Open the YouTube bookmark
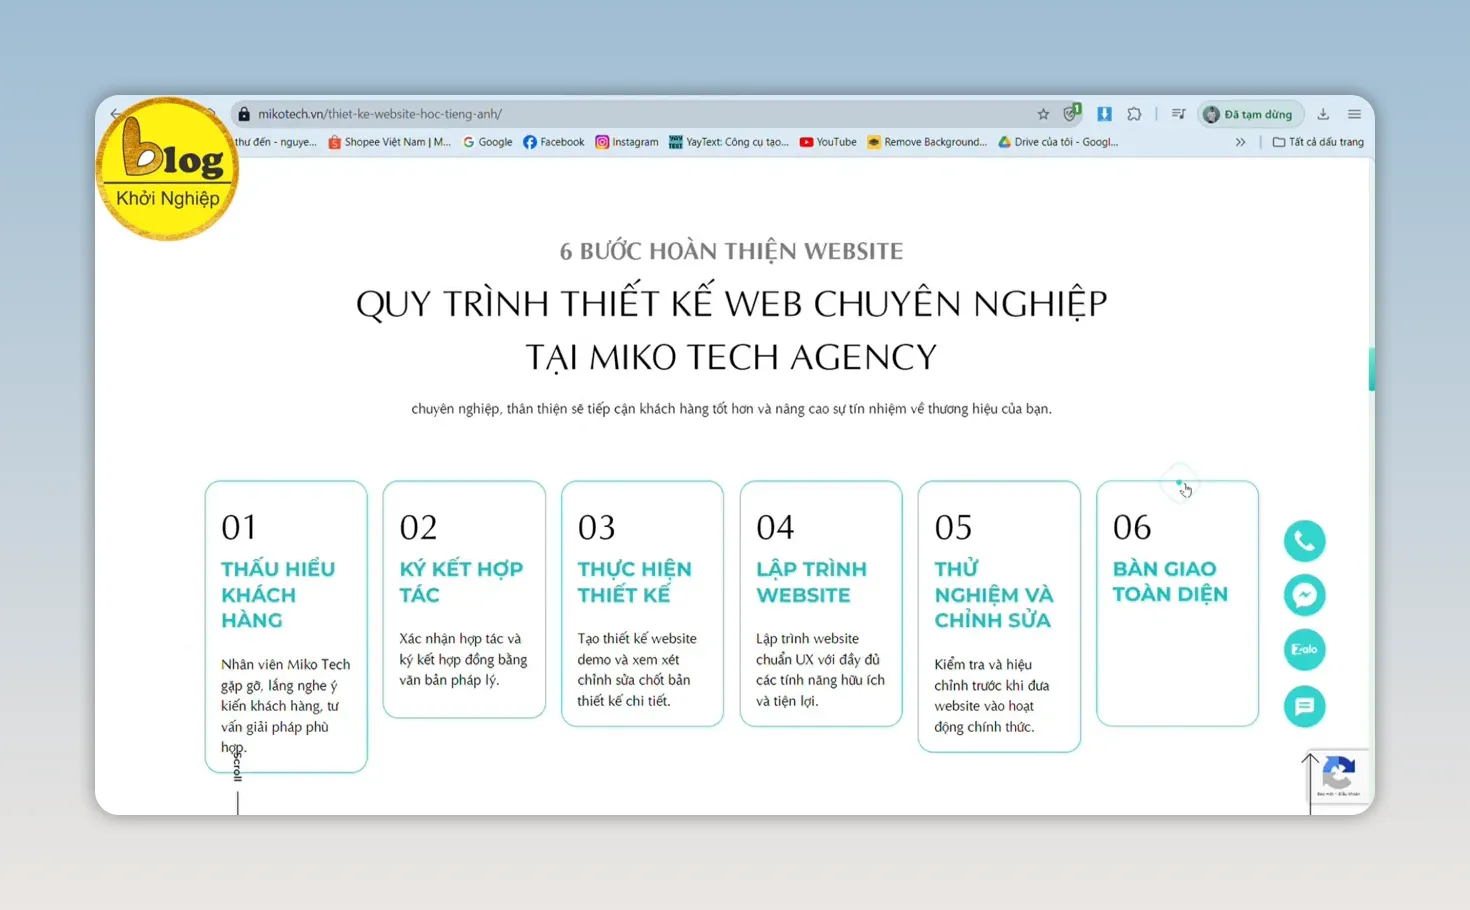Screen dimensions: 1470x910 click(828, 142)
